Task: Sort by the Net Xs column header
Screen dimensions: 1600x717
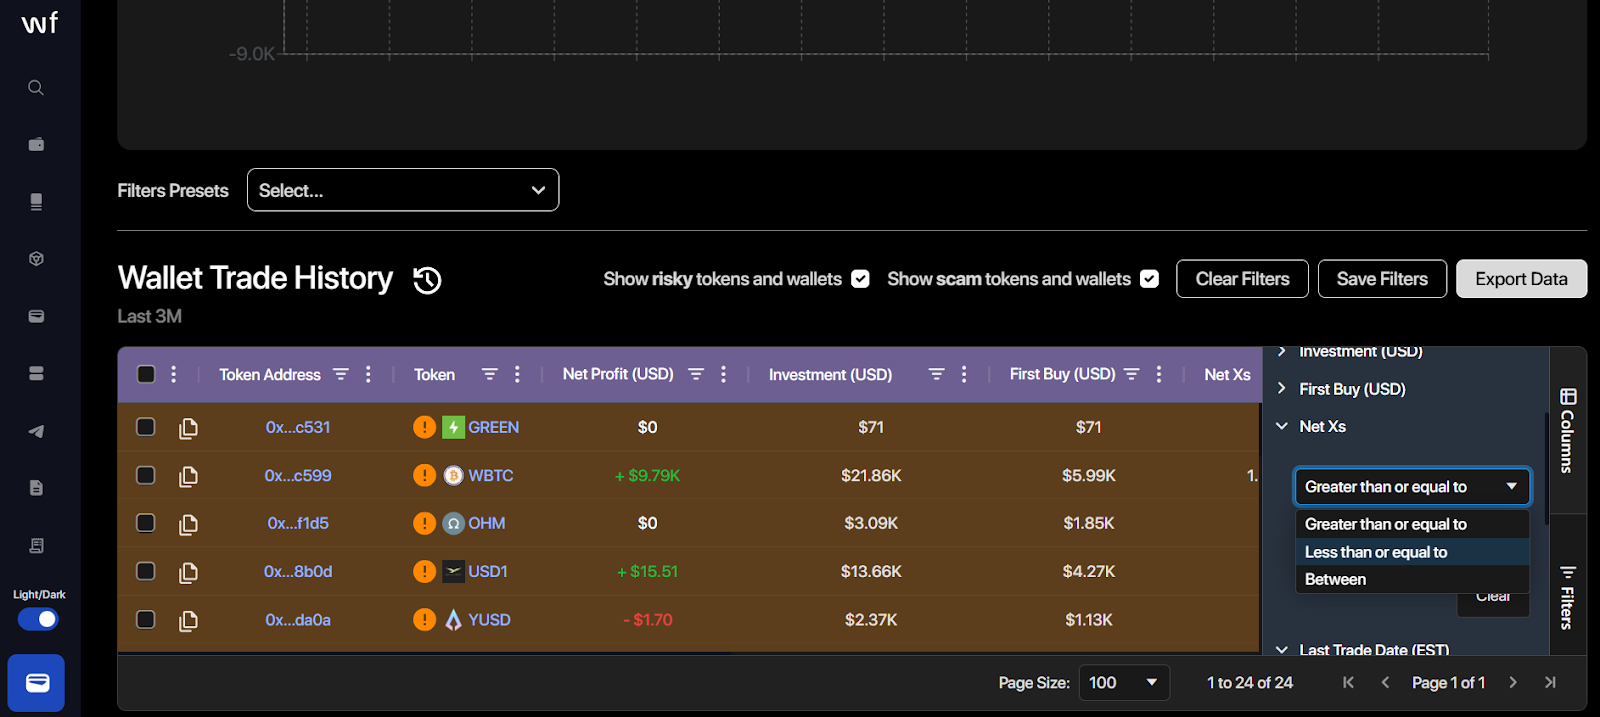Action: pos(1227,374)
